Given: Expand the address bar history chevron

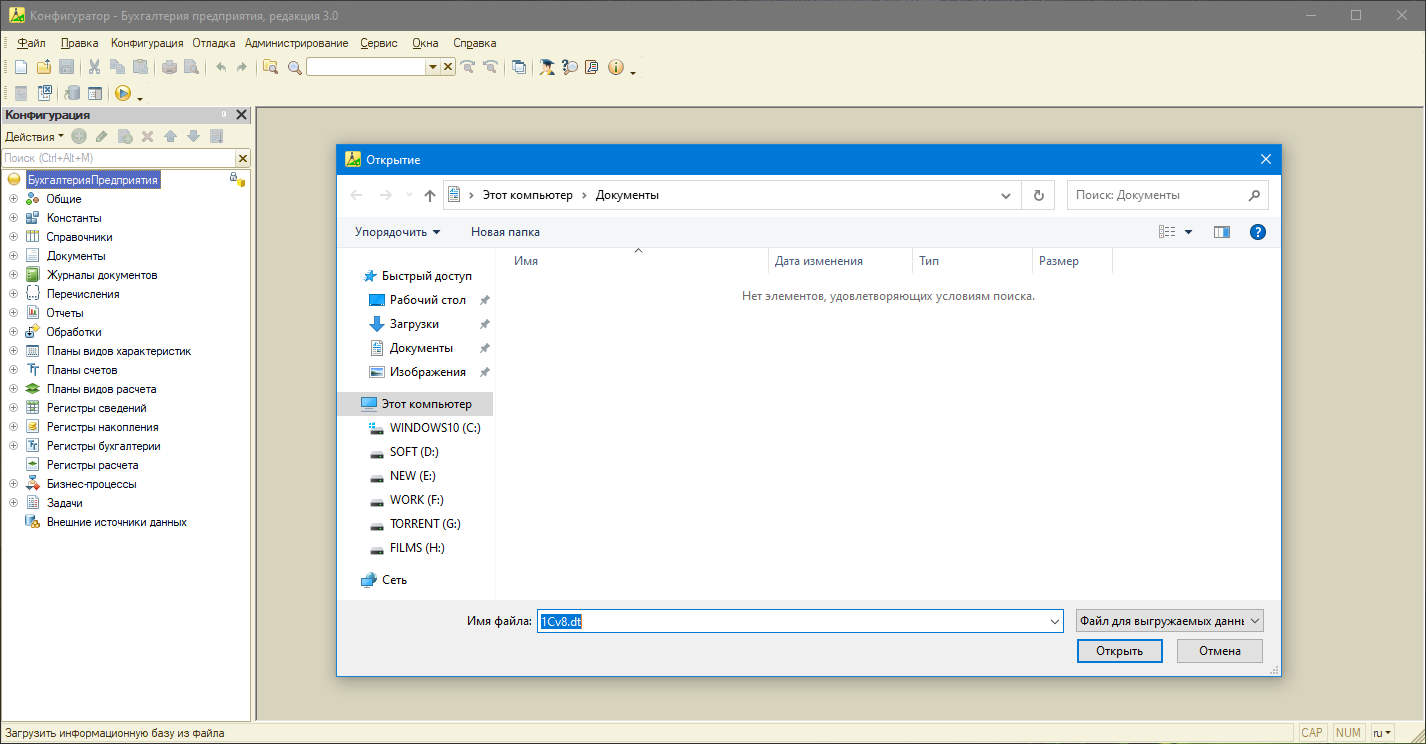Looking at the screenshot, I should pyautogui.click(x=1006, y=195).
